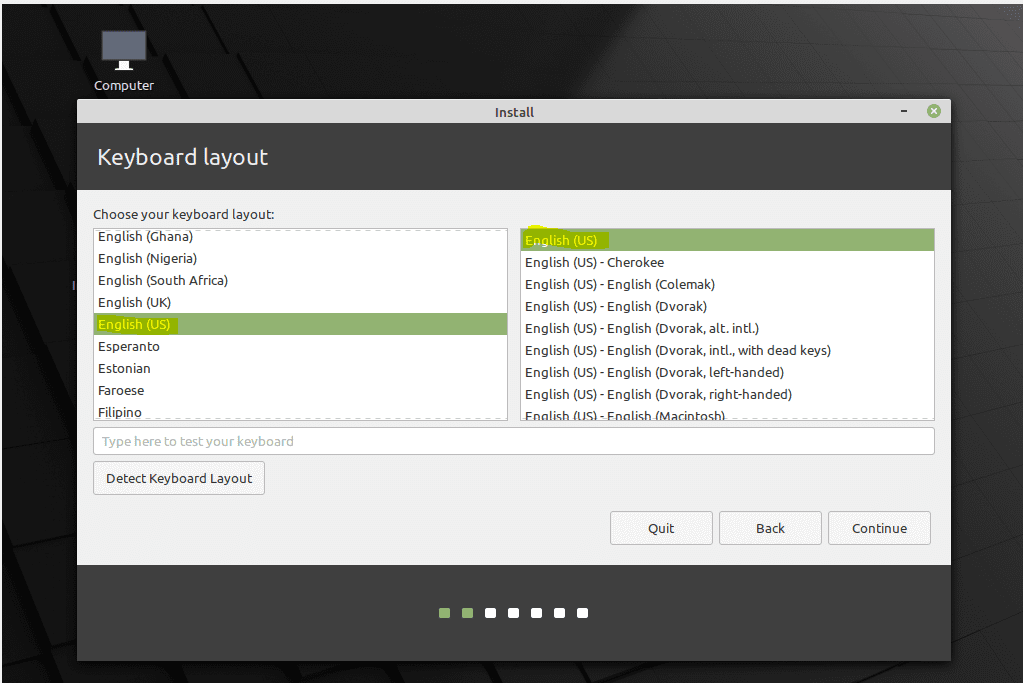Click the keyboard test input field
Screen dimensions: 1023x683
[513, 440]
